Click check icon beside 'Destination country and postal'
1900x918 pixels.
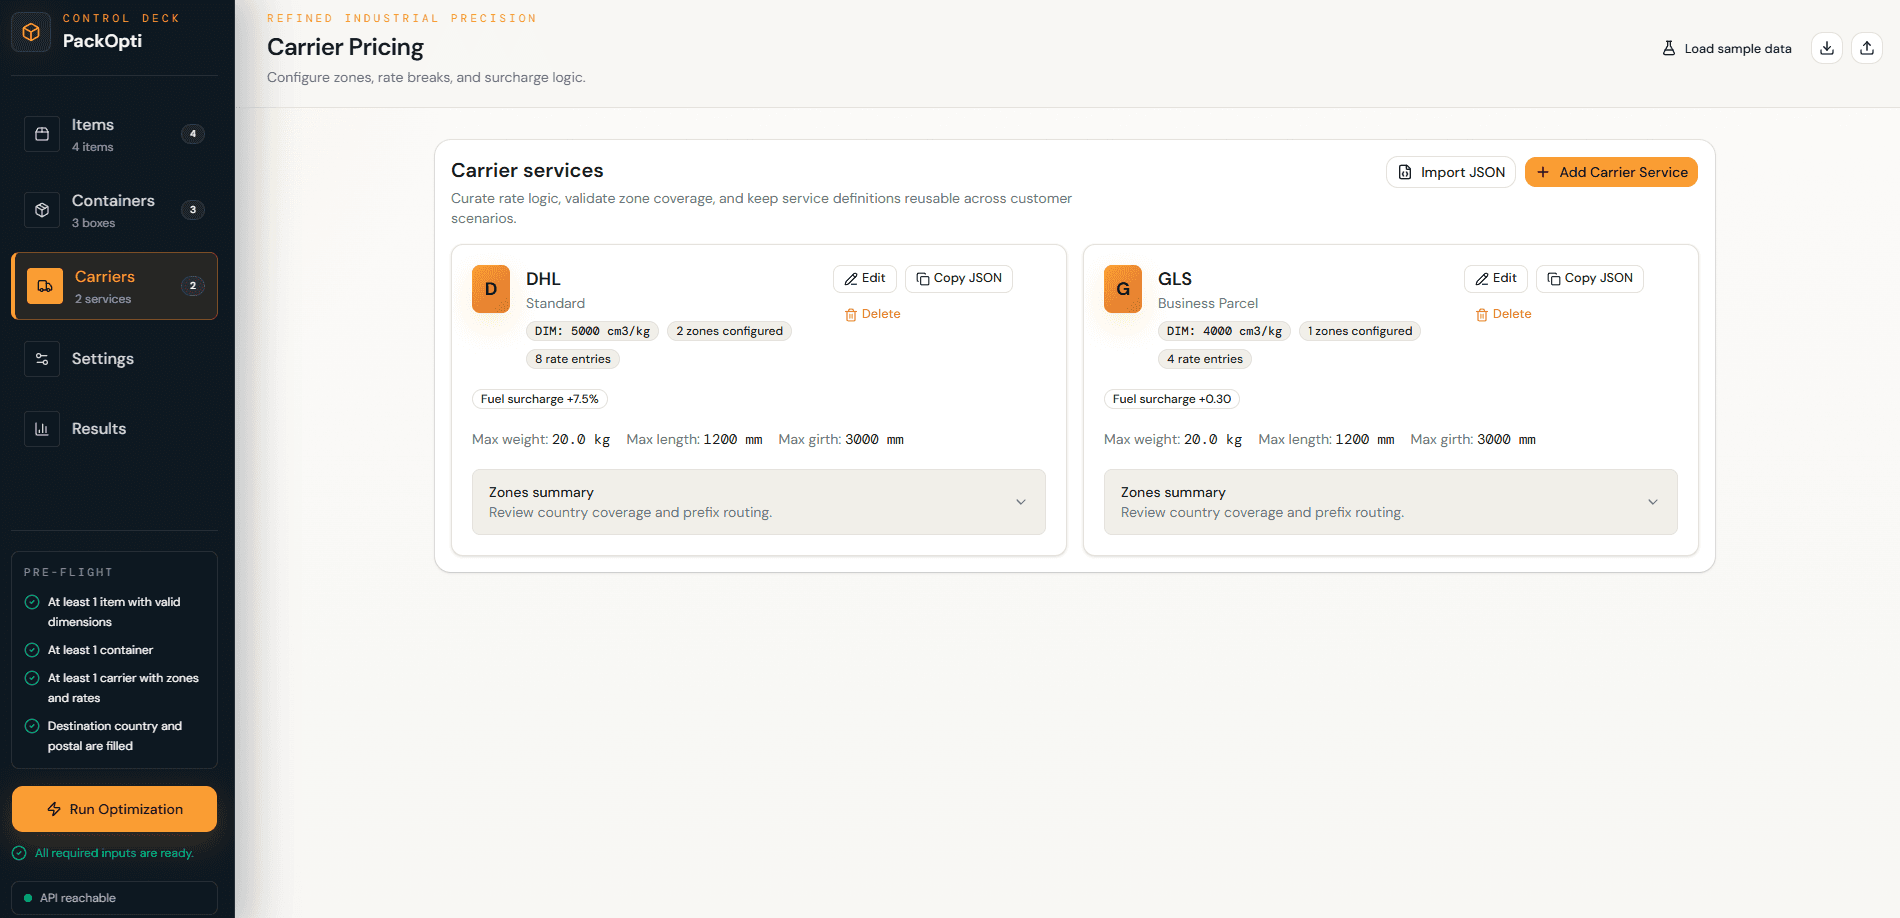click(x=32, y=726)
